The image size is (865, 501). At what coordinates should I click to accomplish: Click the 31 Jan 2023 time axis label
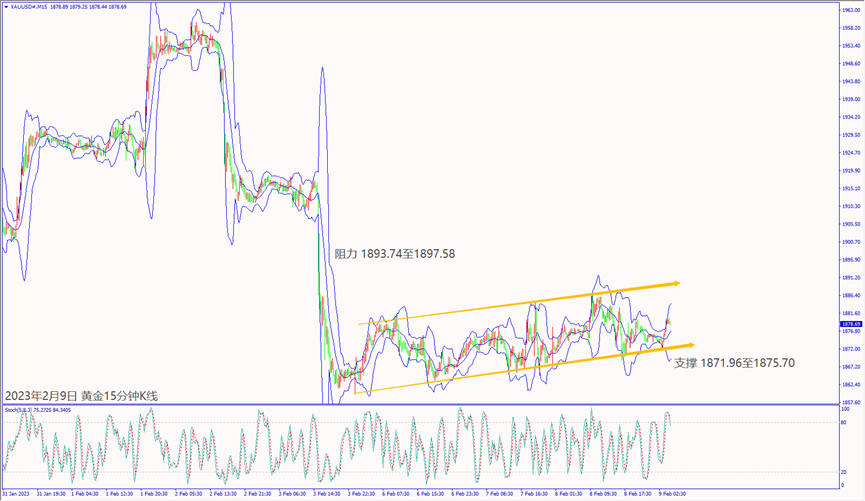[17, 494]
